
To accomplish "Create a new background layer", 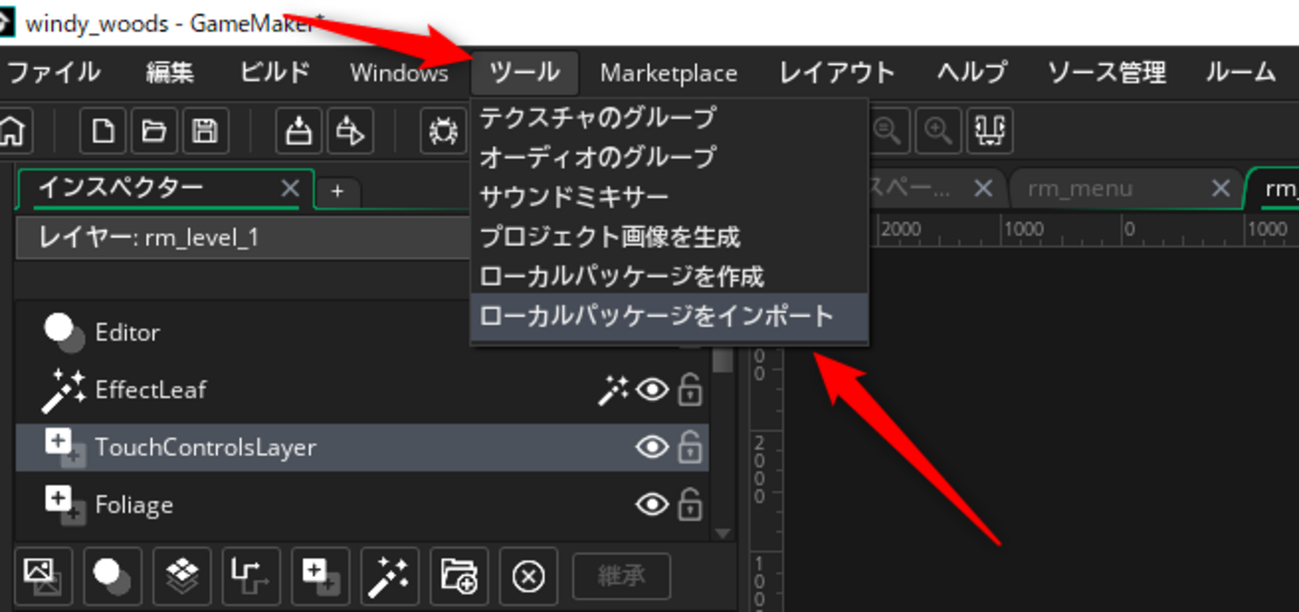I will 43,576.
